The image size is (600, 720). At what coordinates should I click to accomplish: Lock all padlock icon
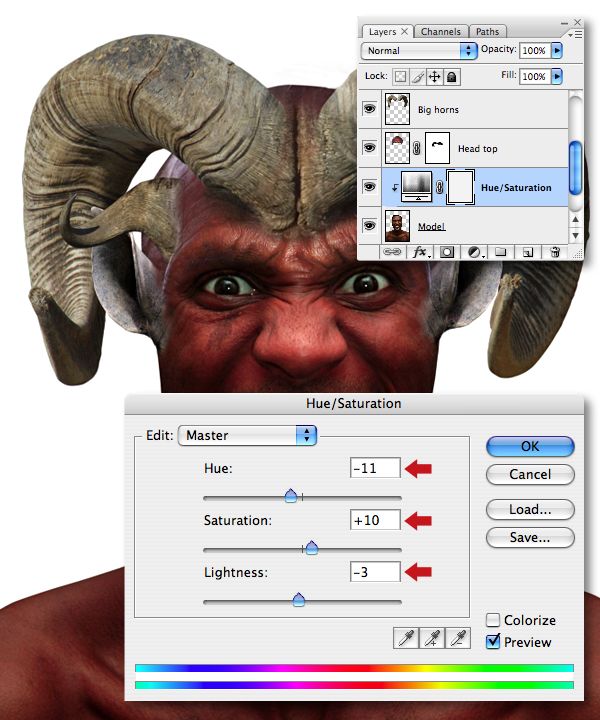tap(451, 77)
